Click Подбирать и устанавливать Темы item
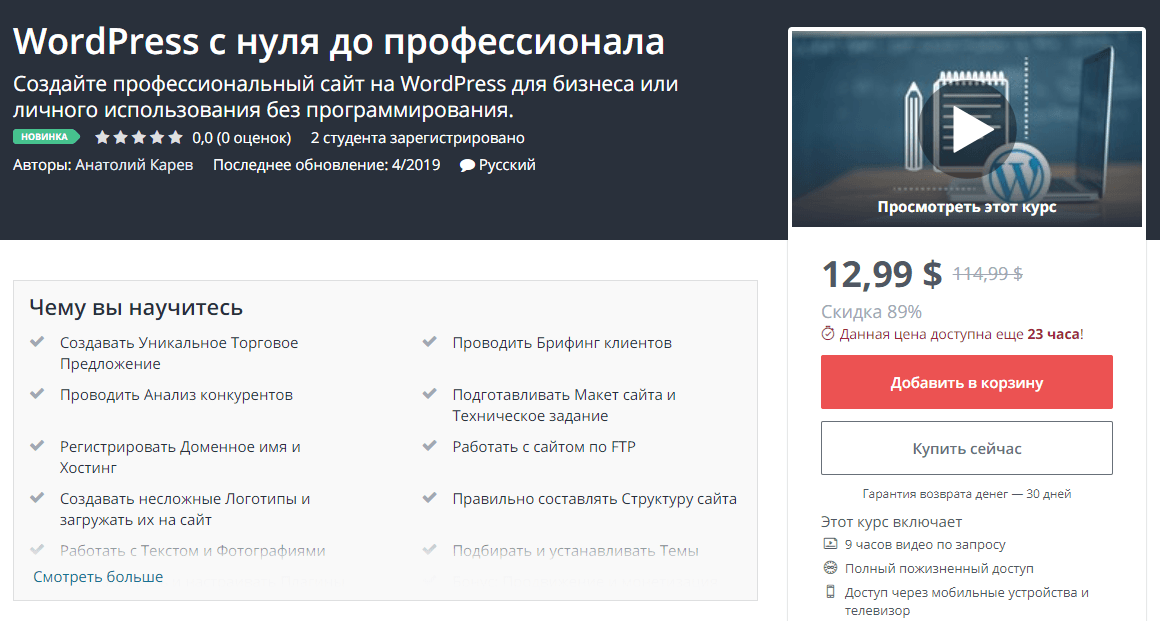 coord(576,551)
